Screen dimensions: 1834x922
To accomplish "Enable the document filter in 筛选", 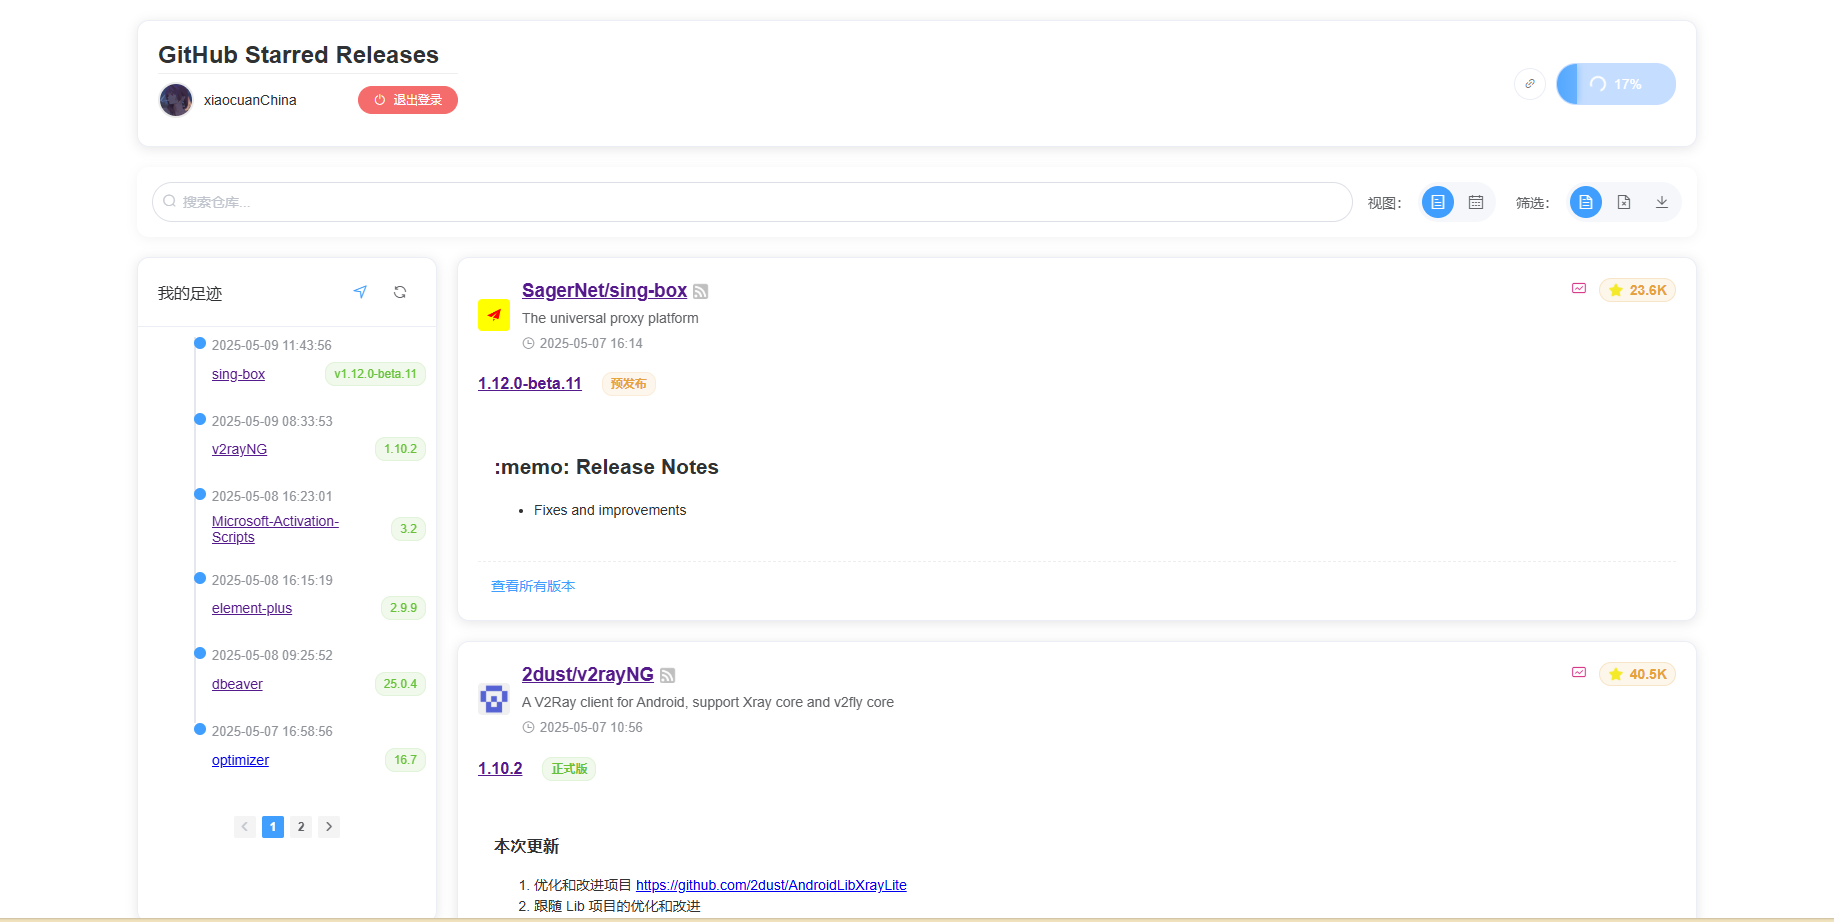I will click(x=1585, y=201).
